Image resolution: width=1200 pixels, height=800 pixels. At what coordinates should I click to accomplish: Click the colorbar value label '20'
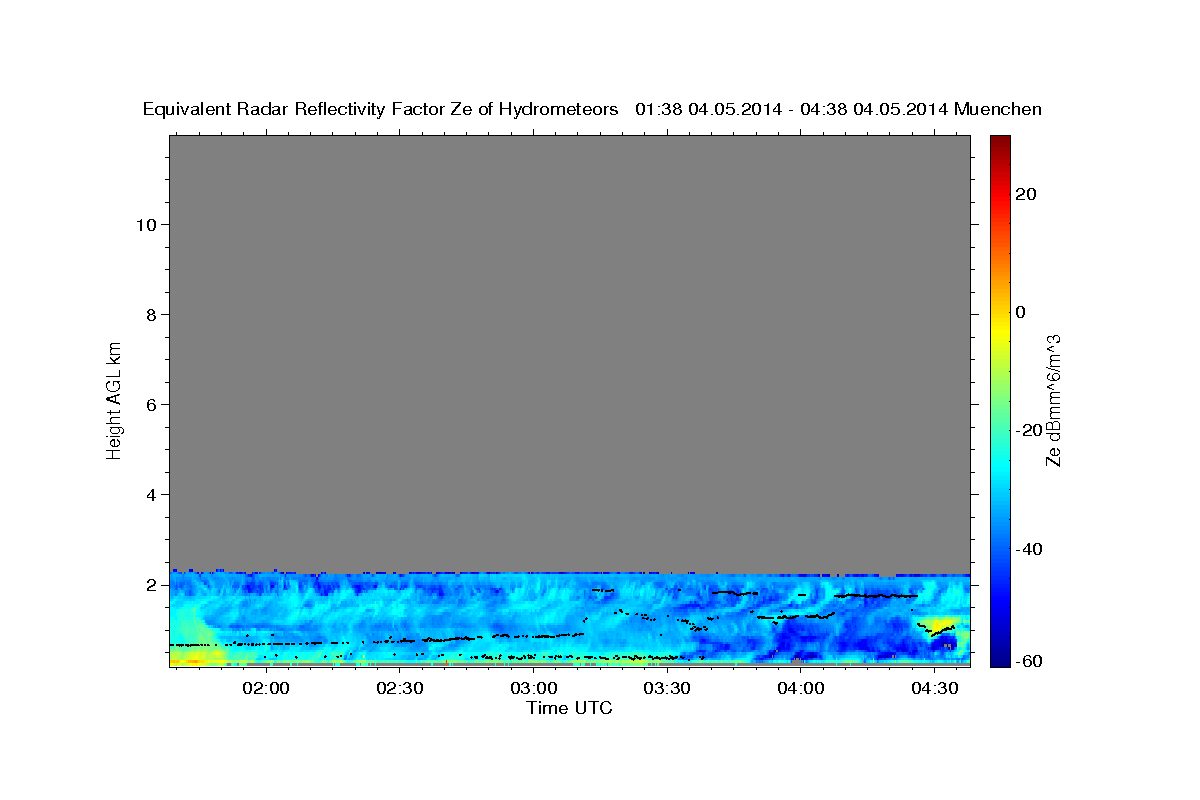pos(1027,193)
